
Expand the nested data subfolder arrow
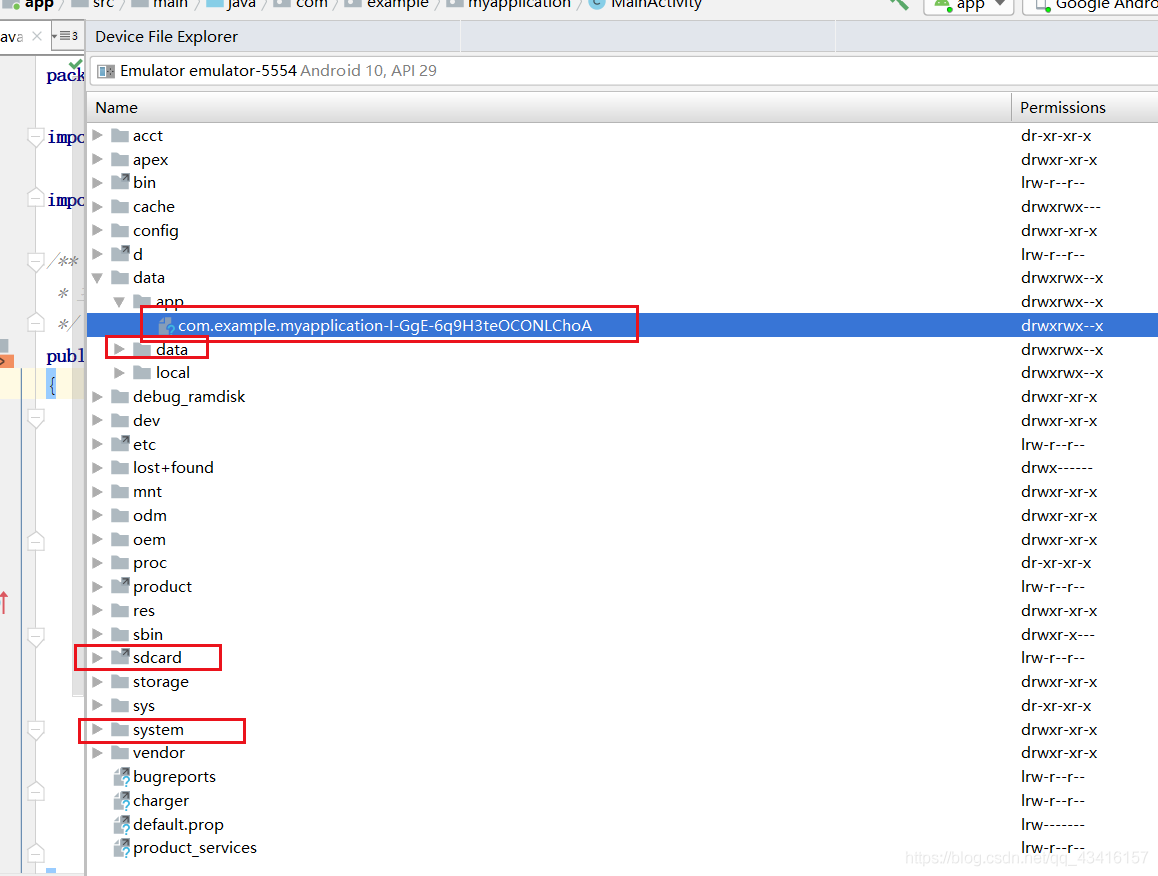click(119, 349)
